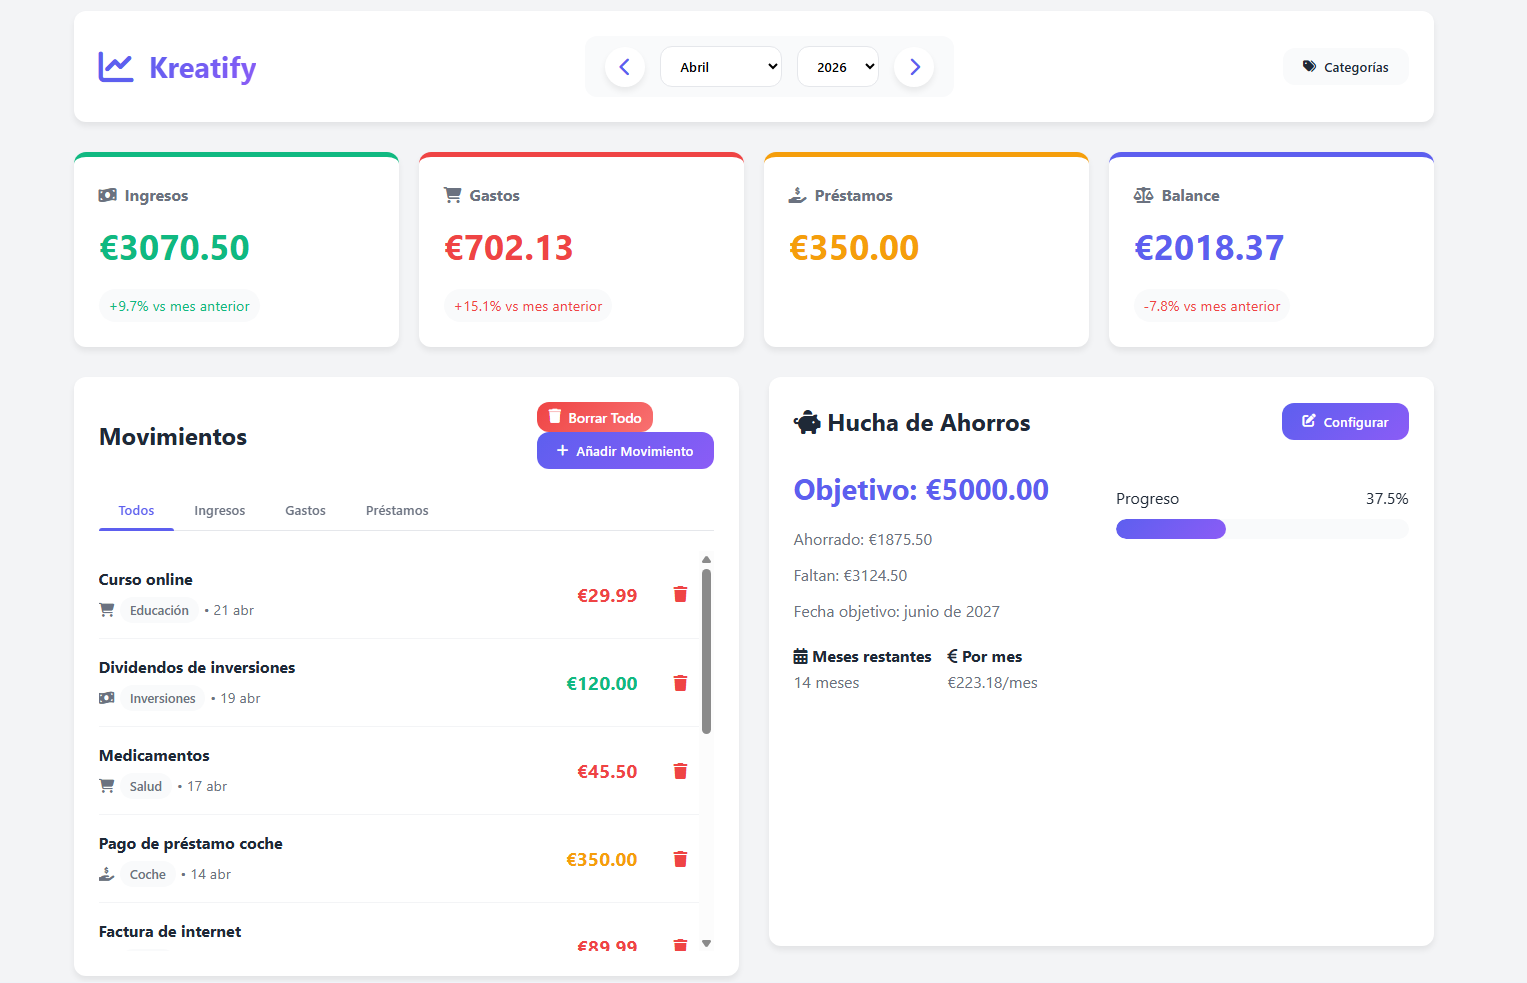Delete the Medicamentos entry via trash icon
Screen dimensions: 1527x983
pos(680,771)
